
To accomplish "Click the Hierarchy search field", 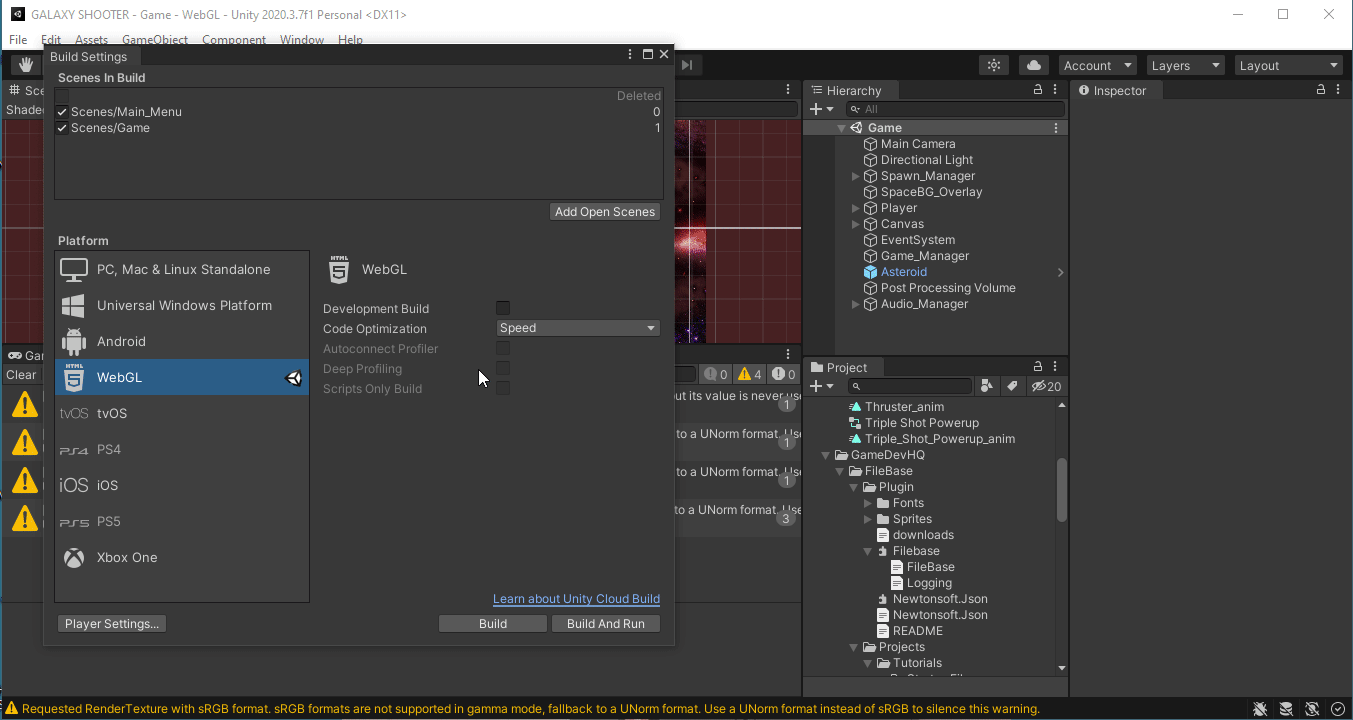I will [954, 109].
